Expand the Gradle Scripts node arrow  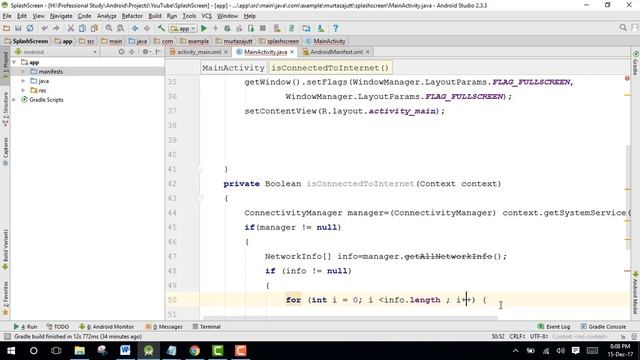14,100
